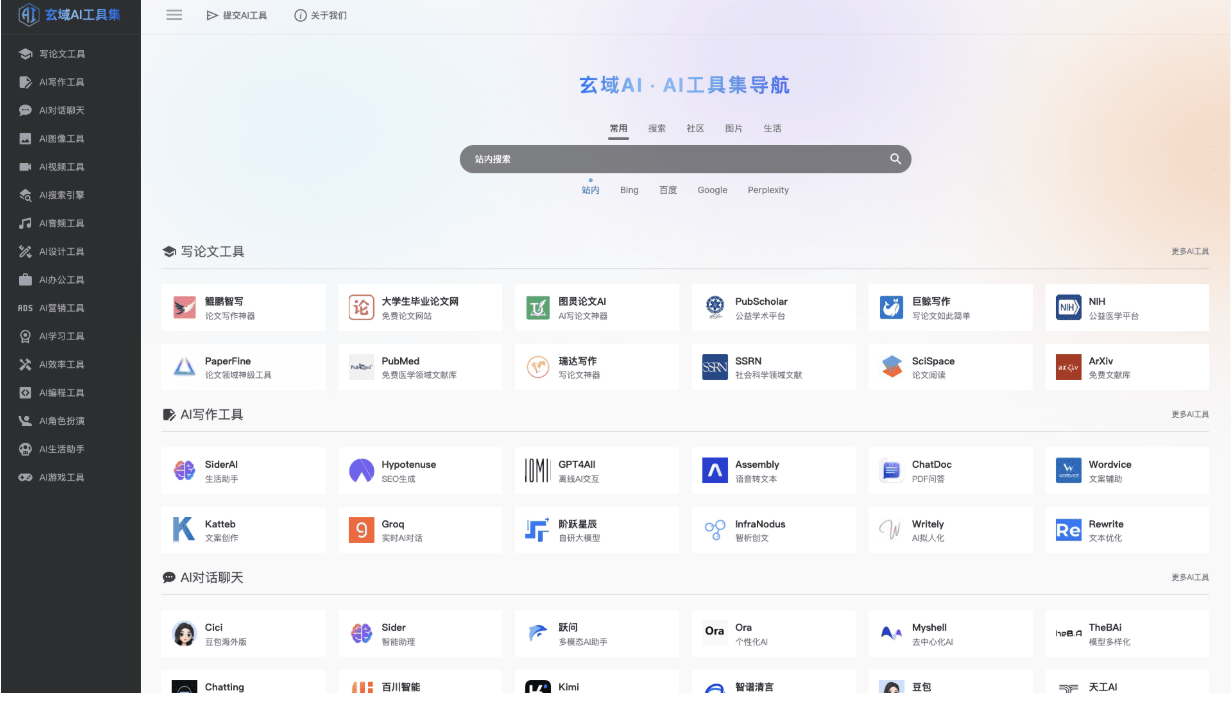Click 提交AI工具 link
1231x720 pixels.
[237, 15]
